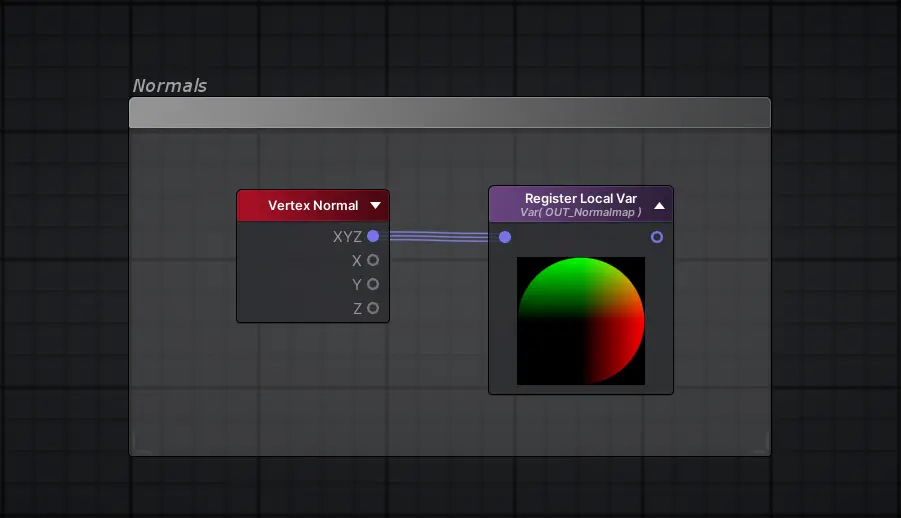Viewport: 901px width, 518px height.
Task: Click the Z output port on Vertex Normal
Action: [373, 308]
